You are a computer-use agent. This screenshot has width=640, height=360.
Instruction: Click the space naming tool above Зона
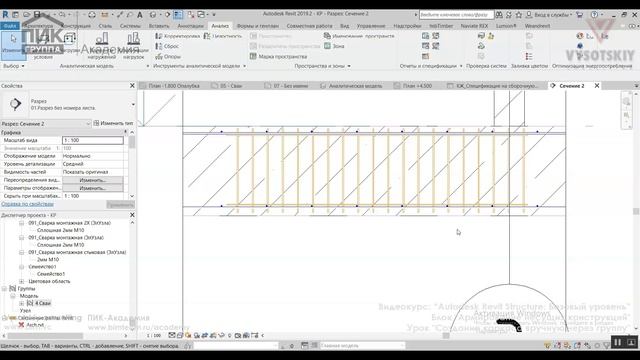[x=359, y=36]
